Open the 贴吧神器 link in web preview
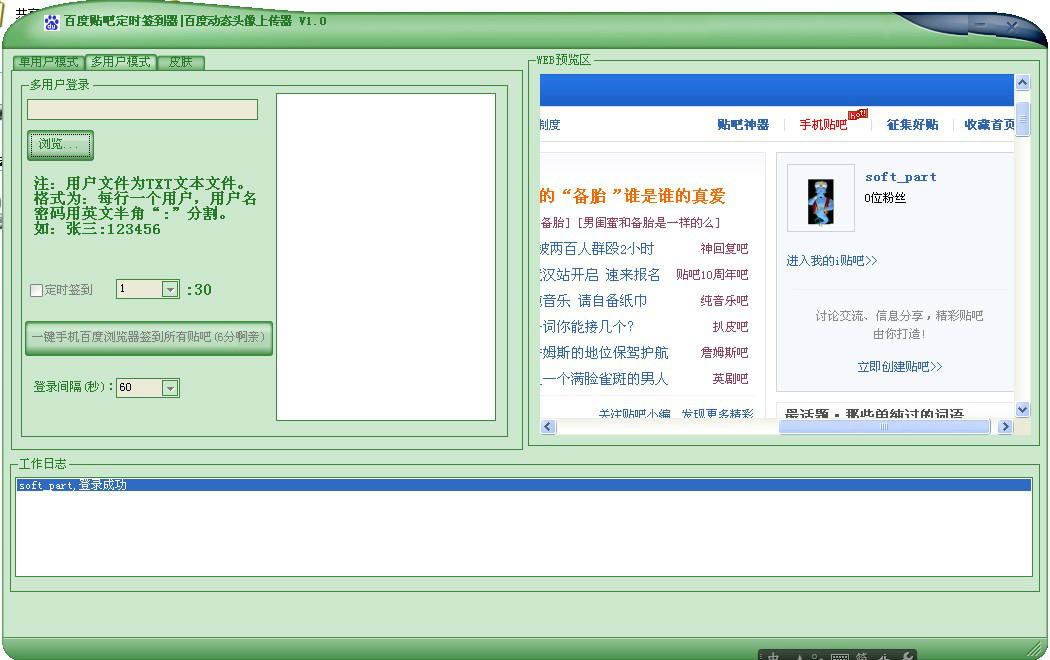The width and height of the screenshot is (1050, 660). click(743, 125)
